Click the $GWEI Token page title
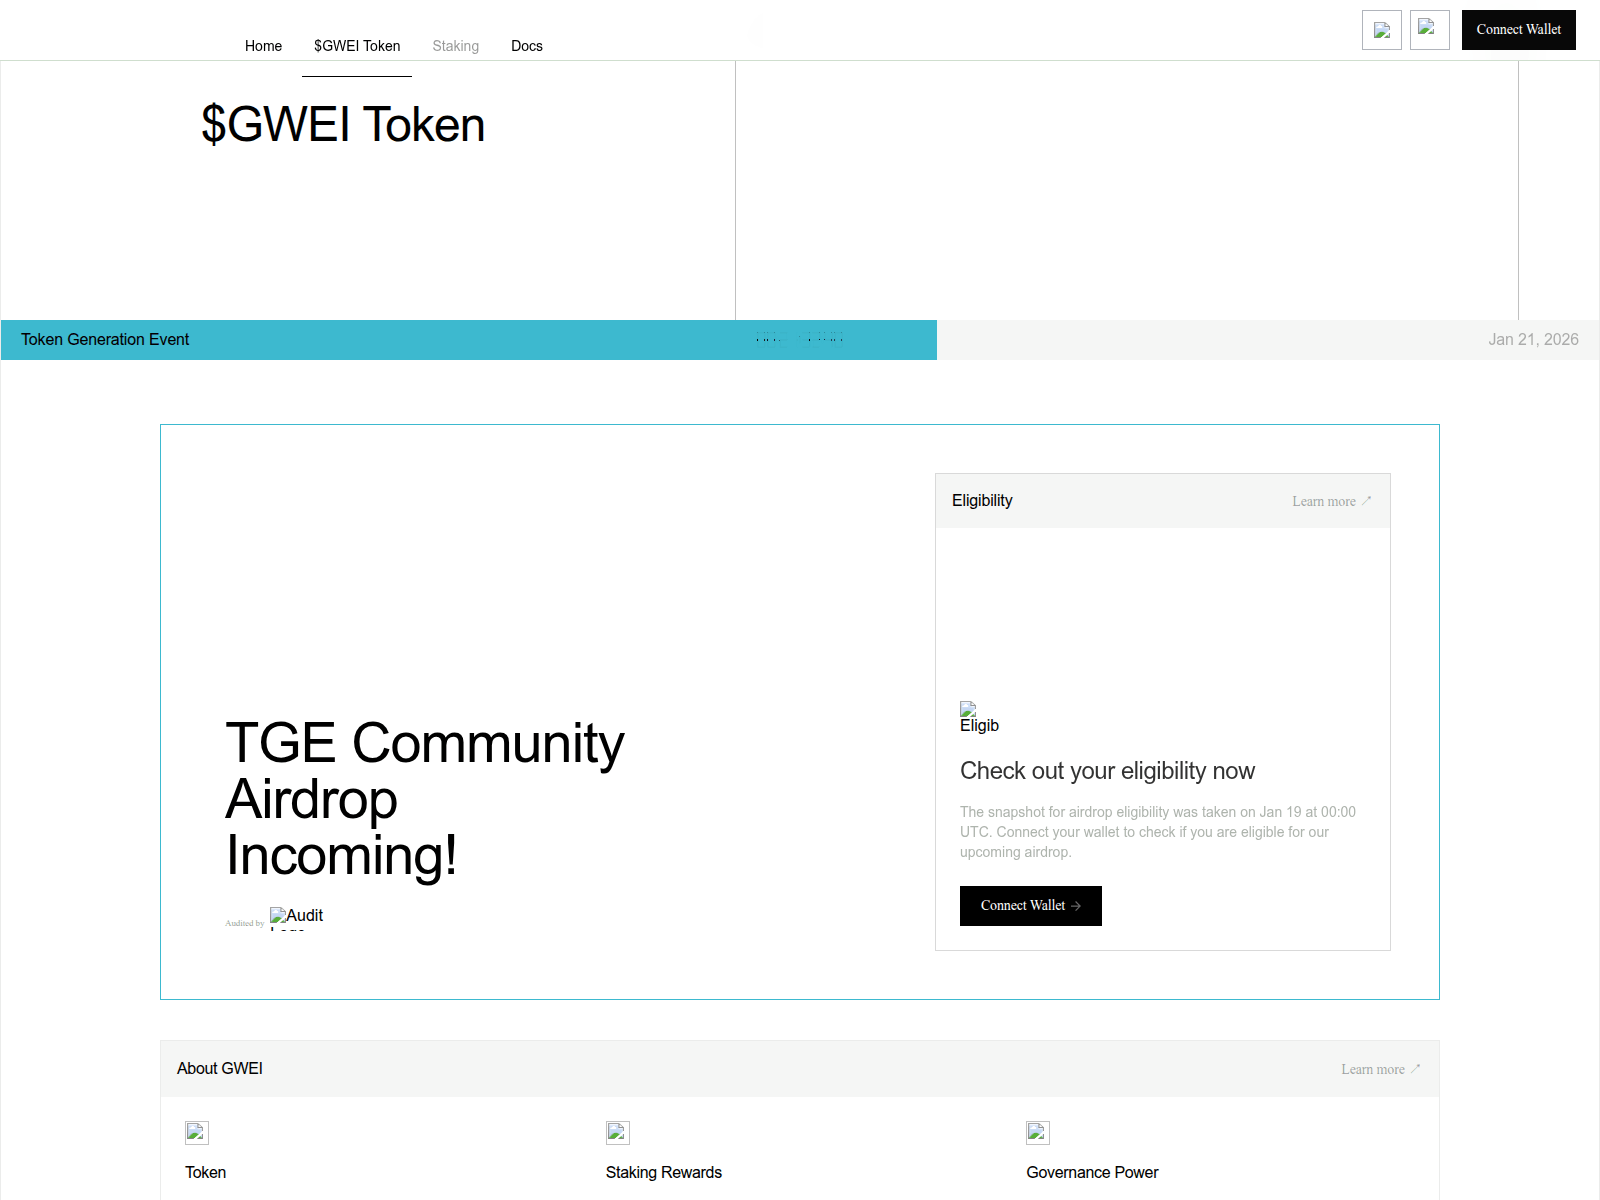 343,124
